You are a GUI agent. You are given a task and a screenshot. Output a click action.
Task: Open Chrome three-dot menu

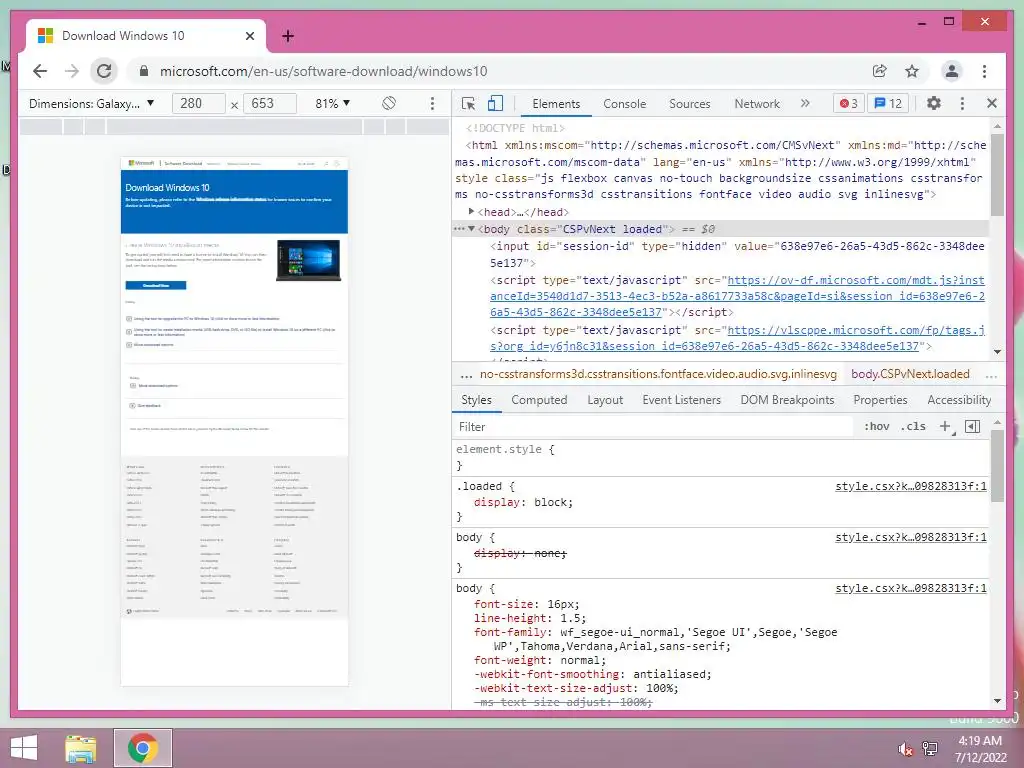984,71
